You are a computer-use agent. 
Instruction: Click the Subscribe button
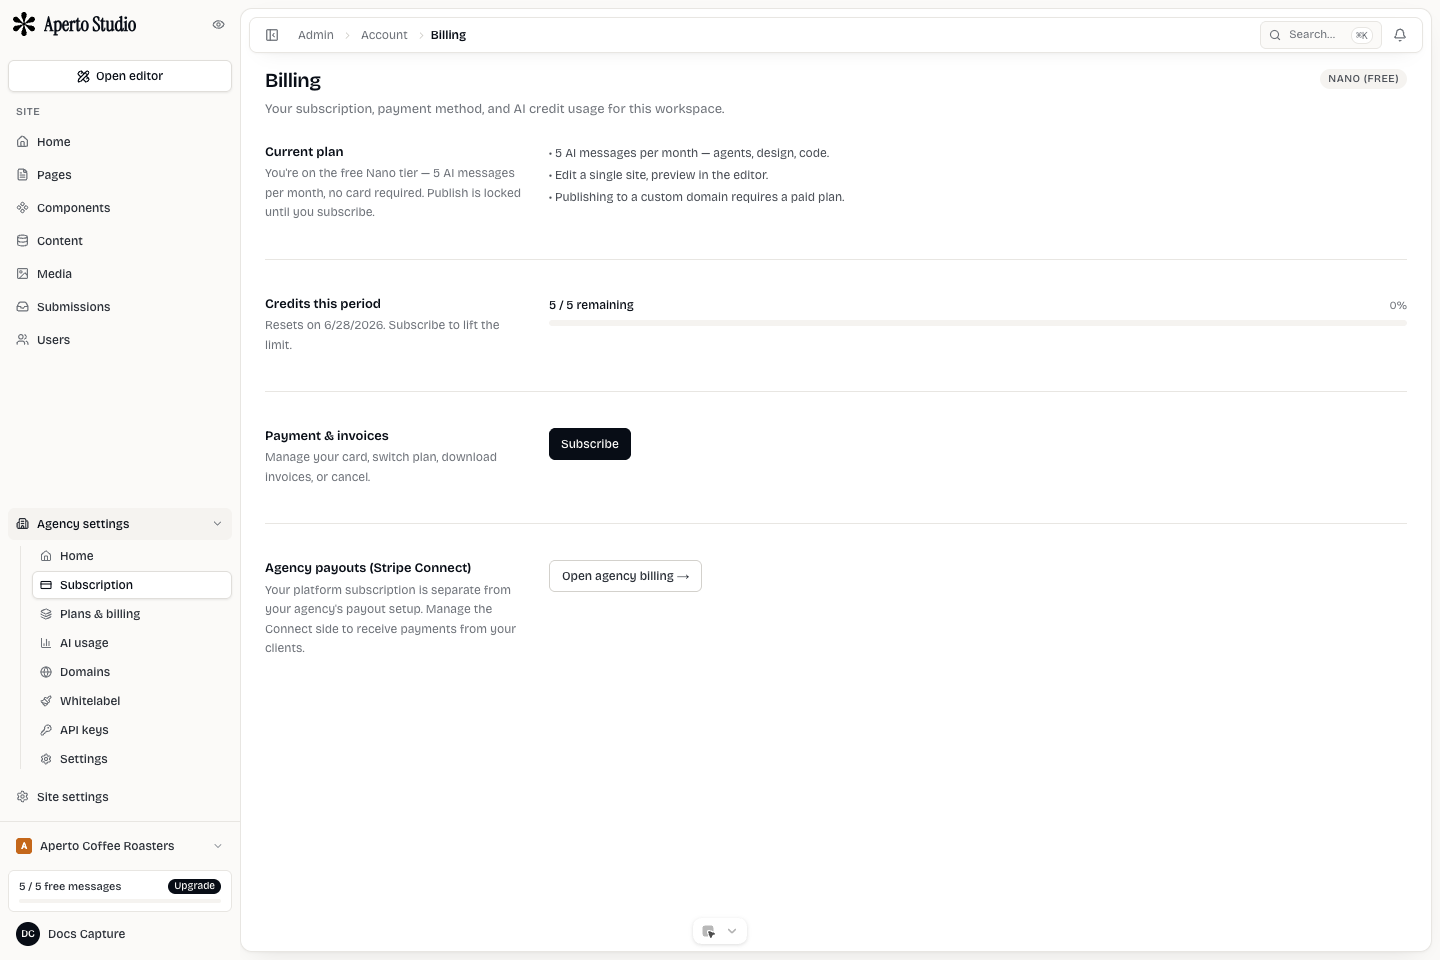(590, 444)
